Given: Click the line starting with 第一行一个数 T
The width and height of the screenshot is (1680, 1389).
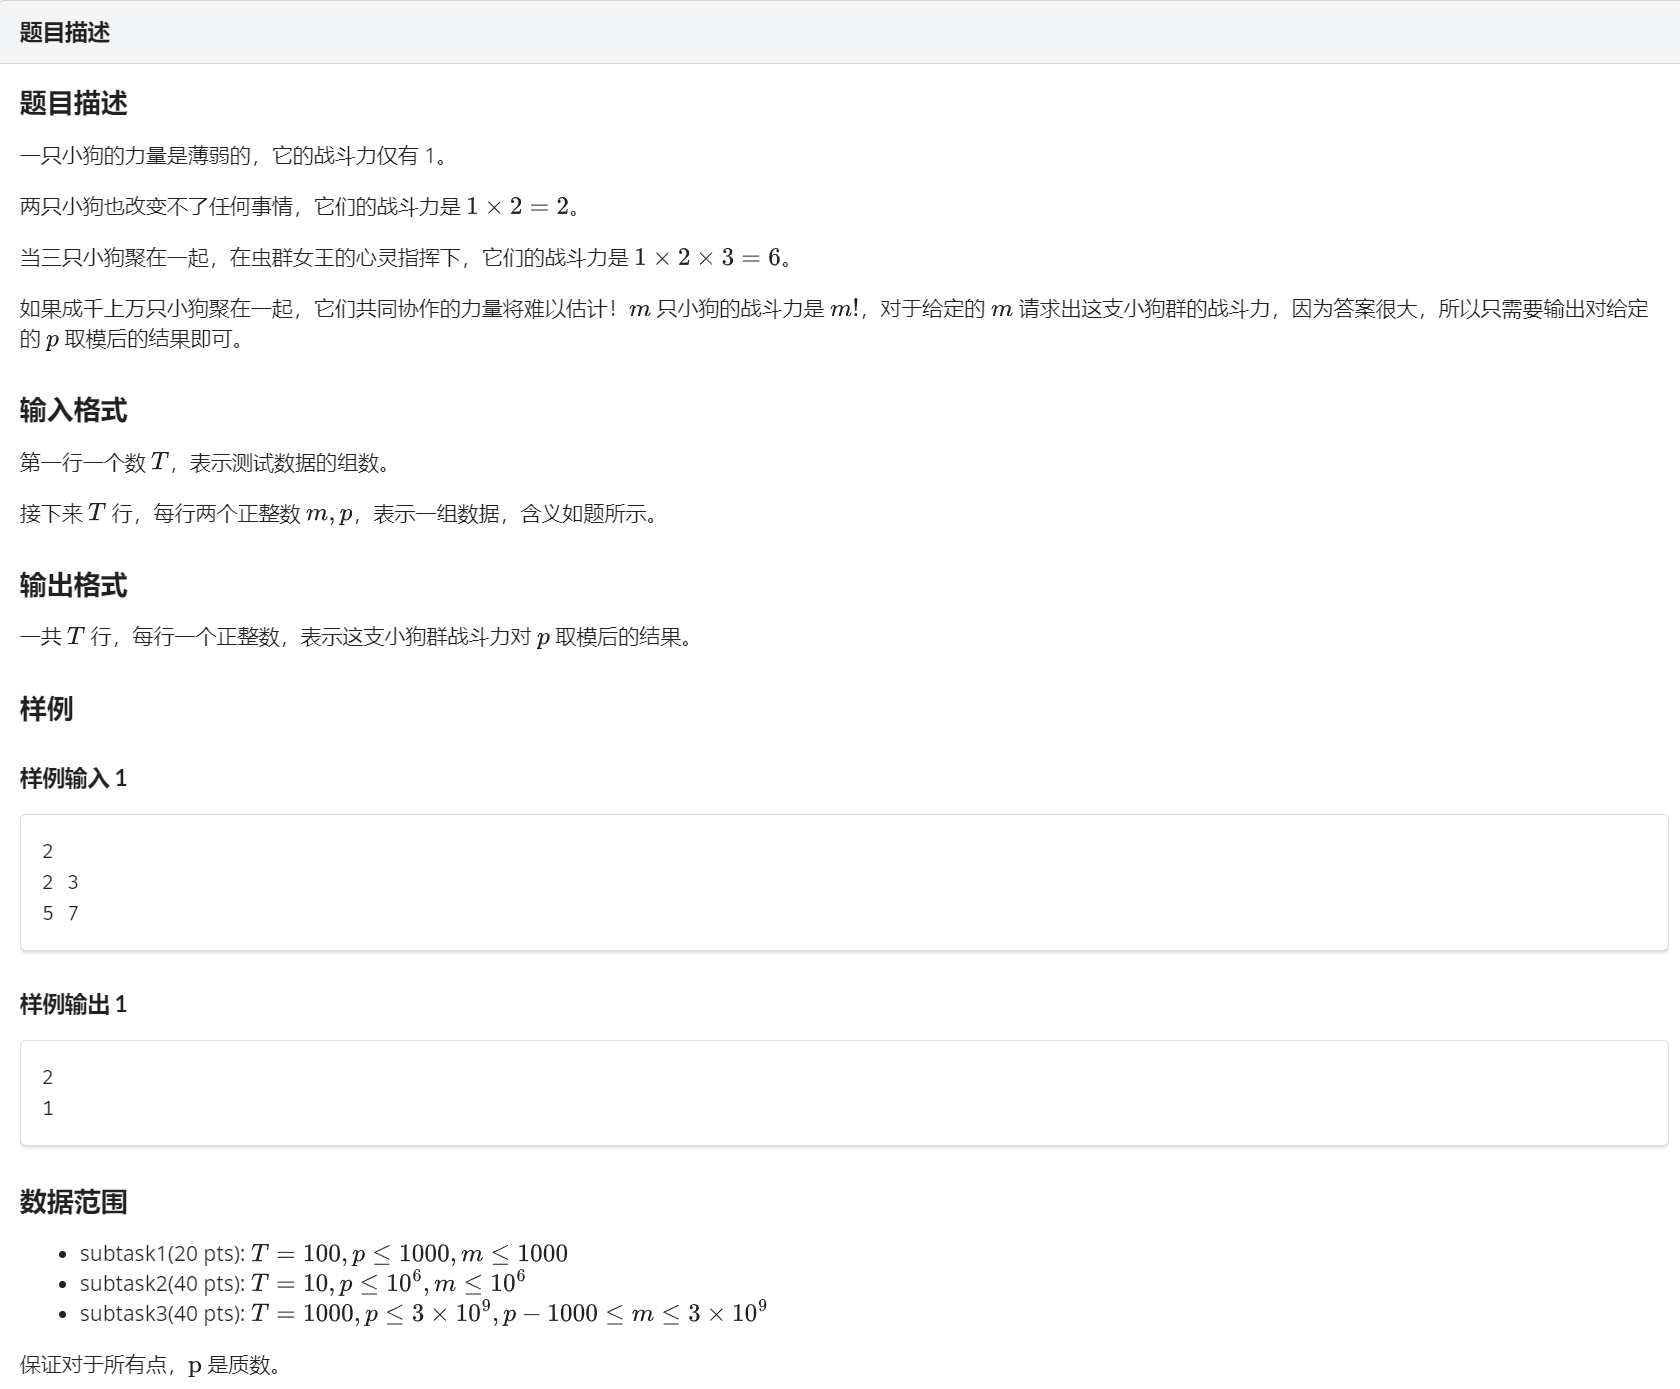Looking at the screenshot, I should tap(205, 462).
